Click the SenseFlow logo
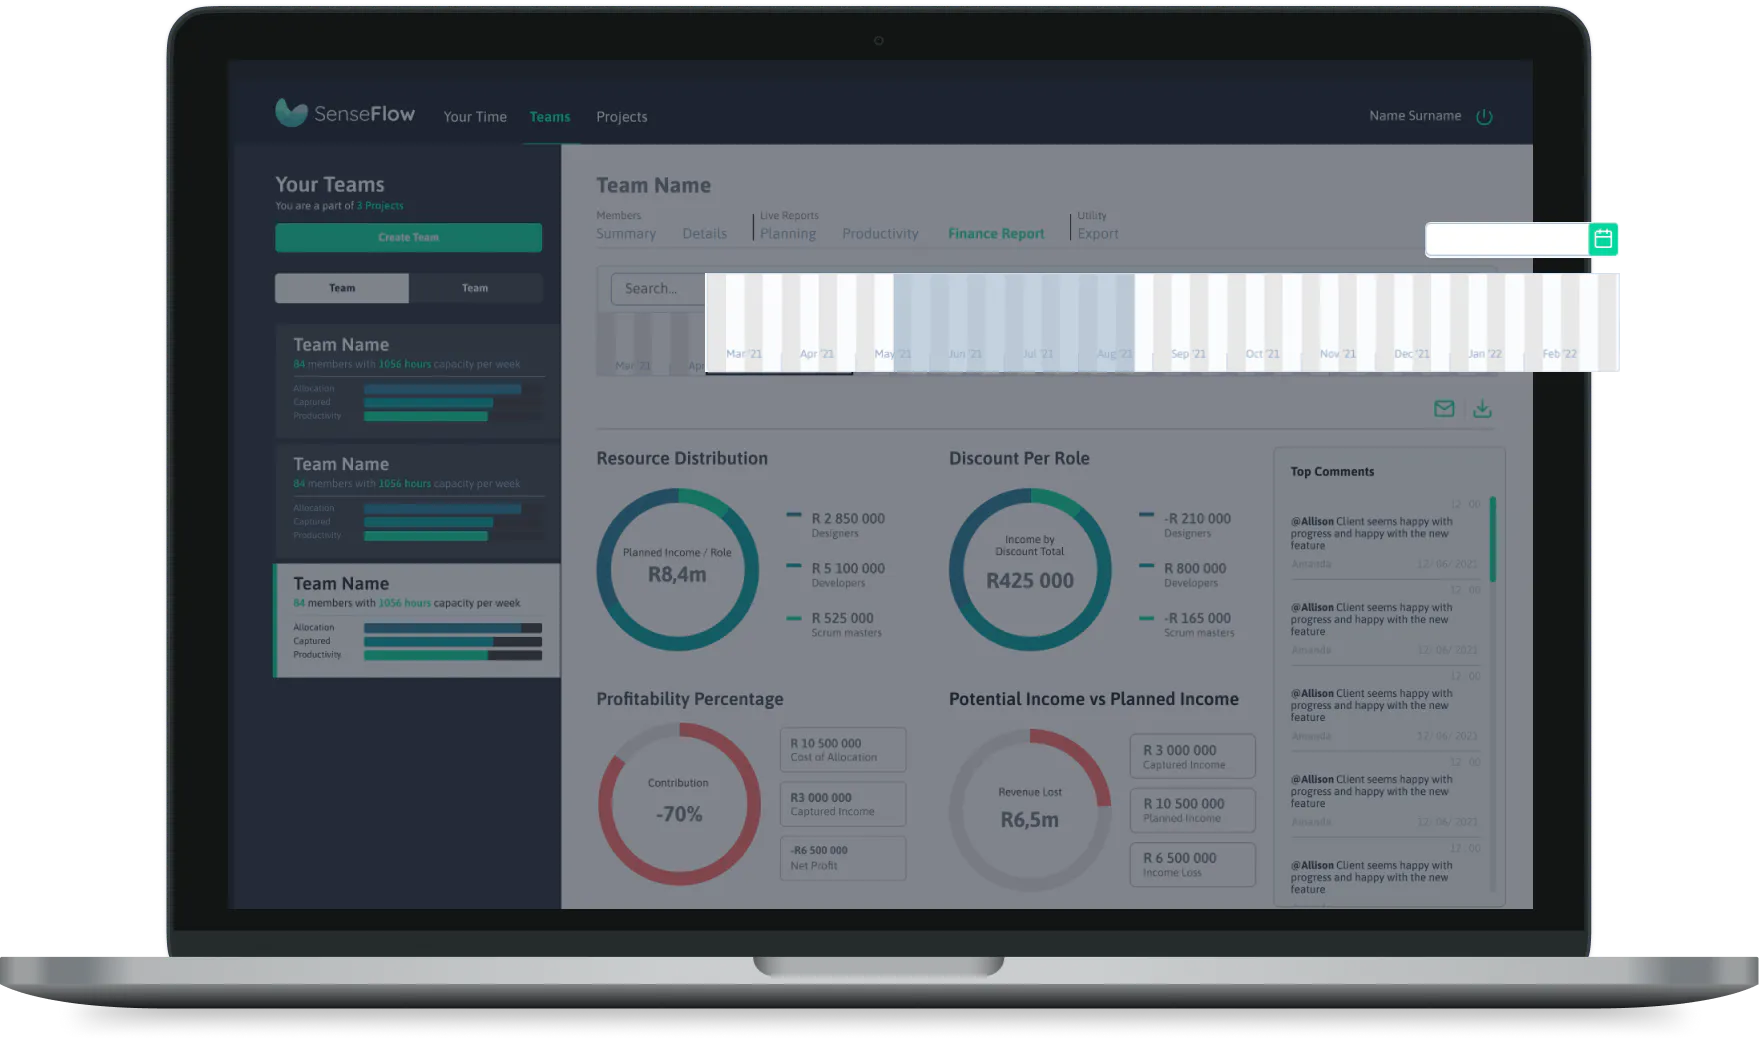The height and width of the screenshot is (1039, 1759). coord(345,113)
